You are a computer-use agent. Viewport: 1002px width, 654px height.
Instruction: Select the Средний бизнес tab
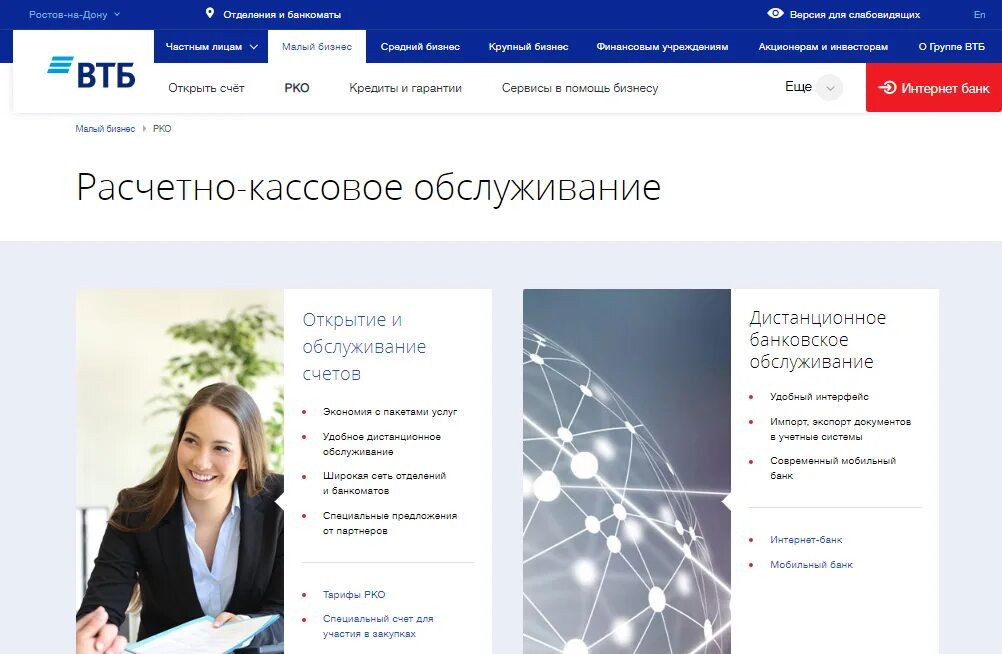click(420, 47)
